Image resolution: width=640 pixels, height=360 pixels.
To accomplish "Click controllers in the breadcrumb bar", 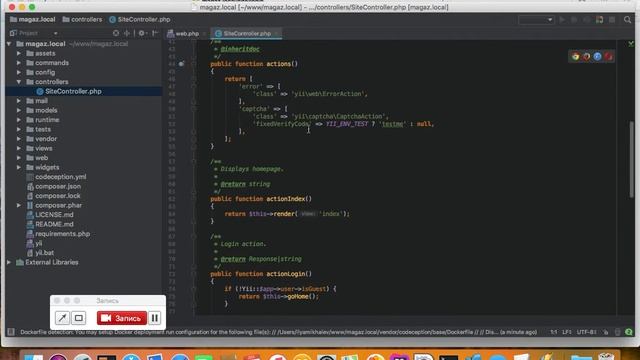I will 82,19.
